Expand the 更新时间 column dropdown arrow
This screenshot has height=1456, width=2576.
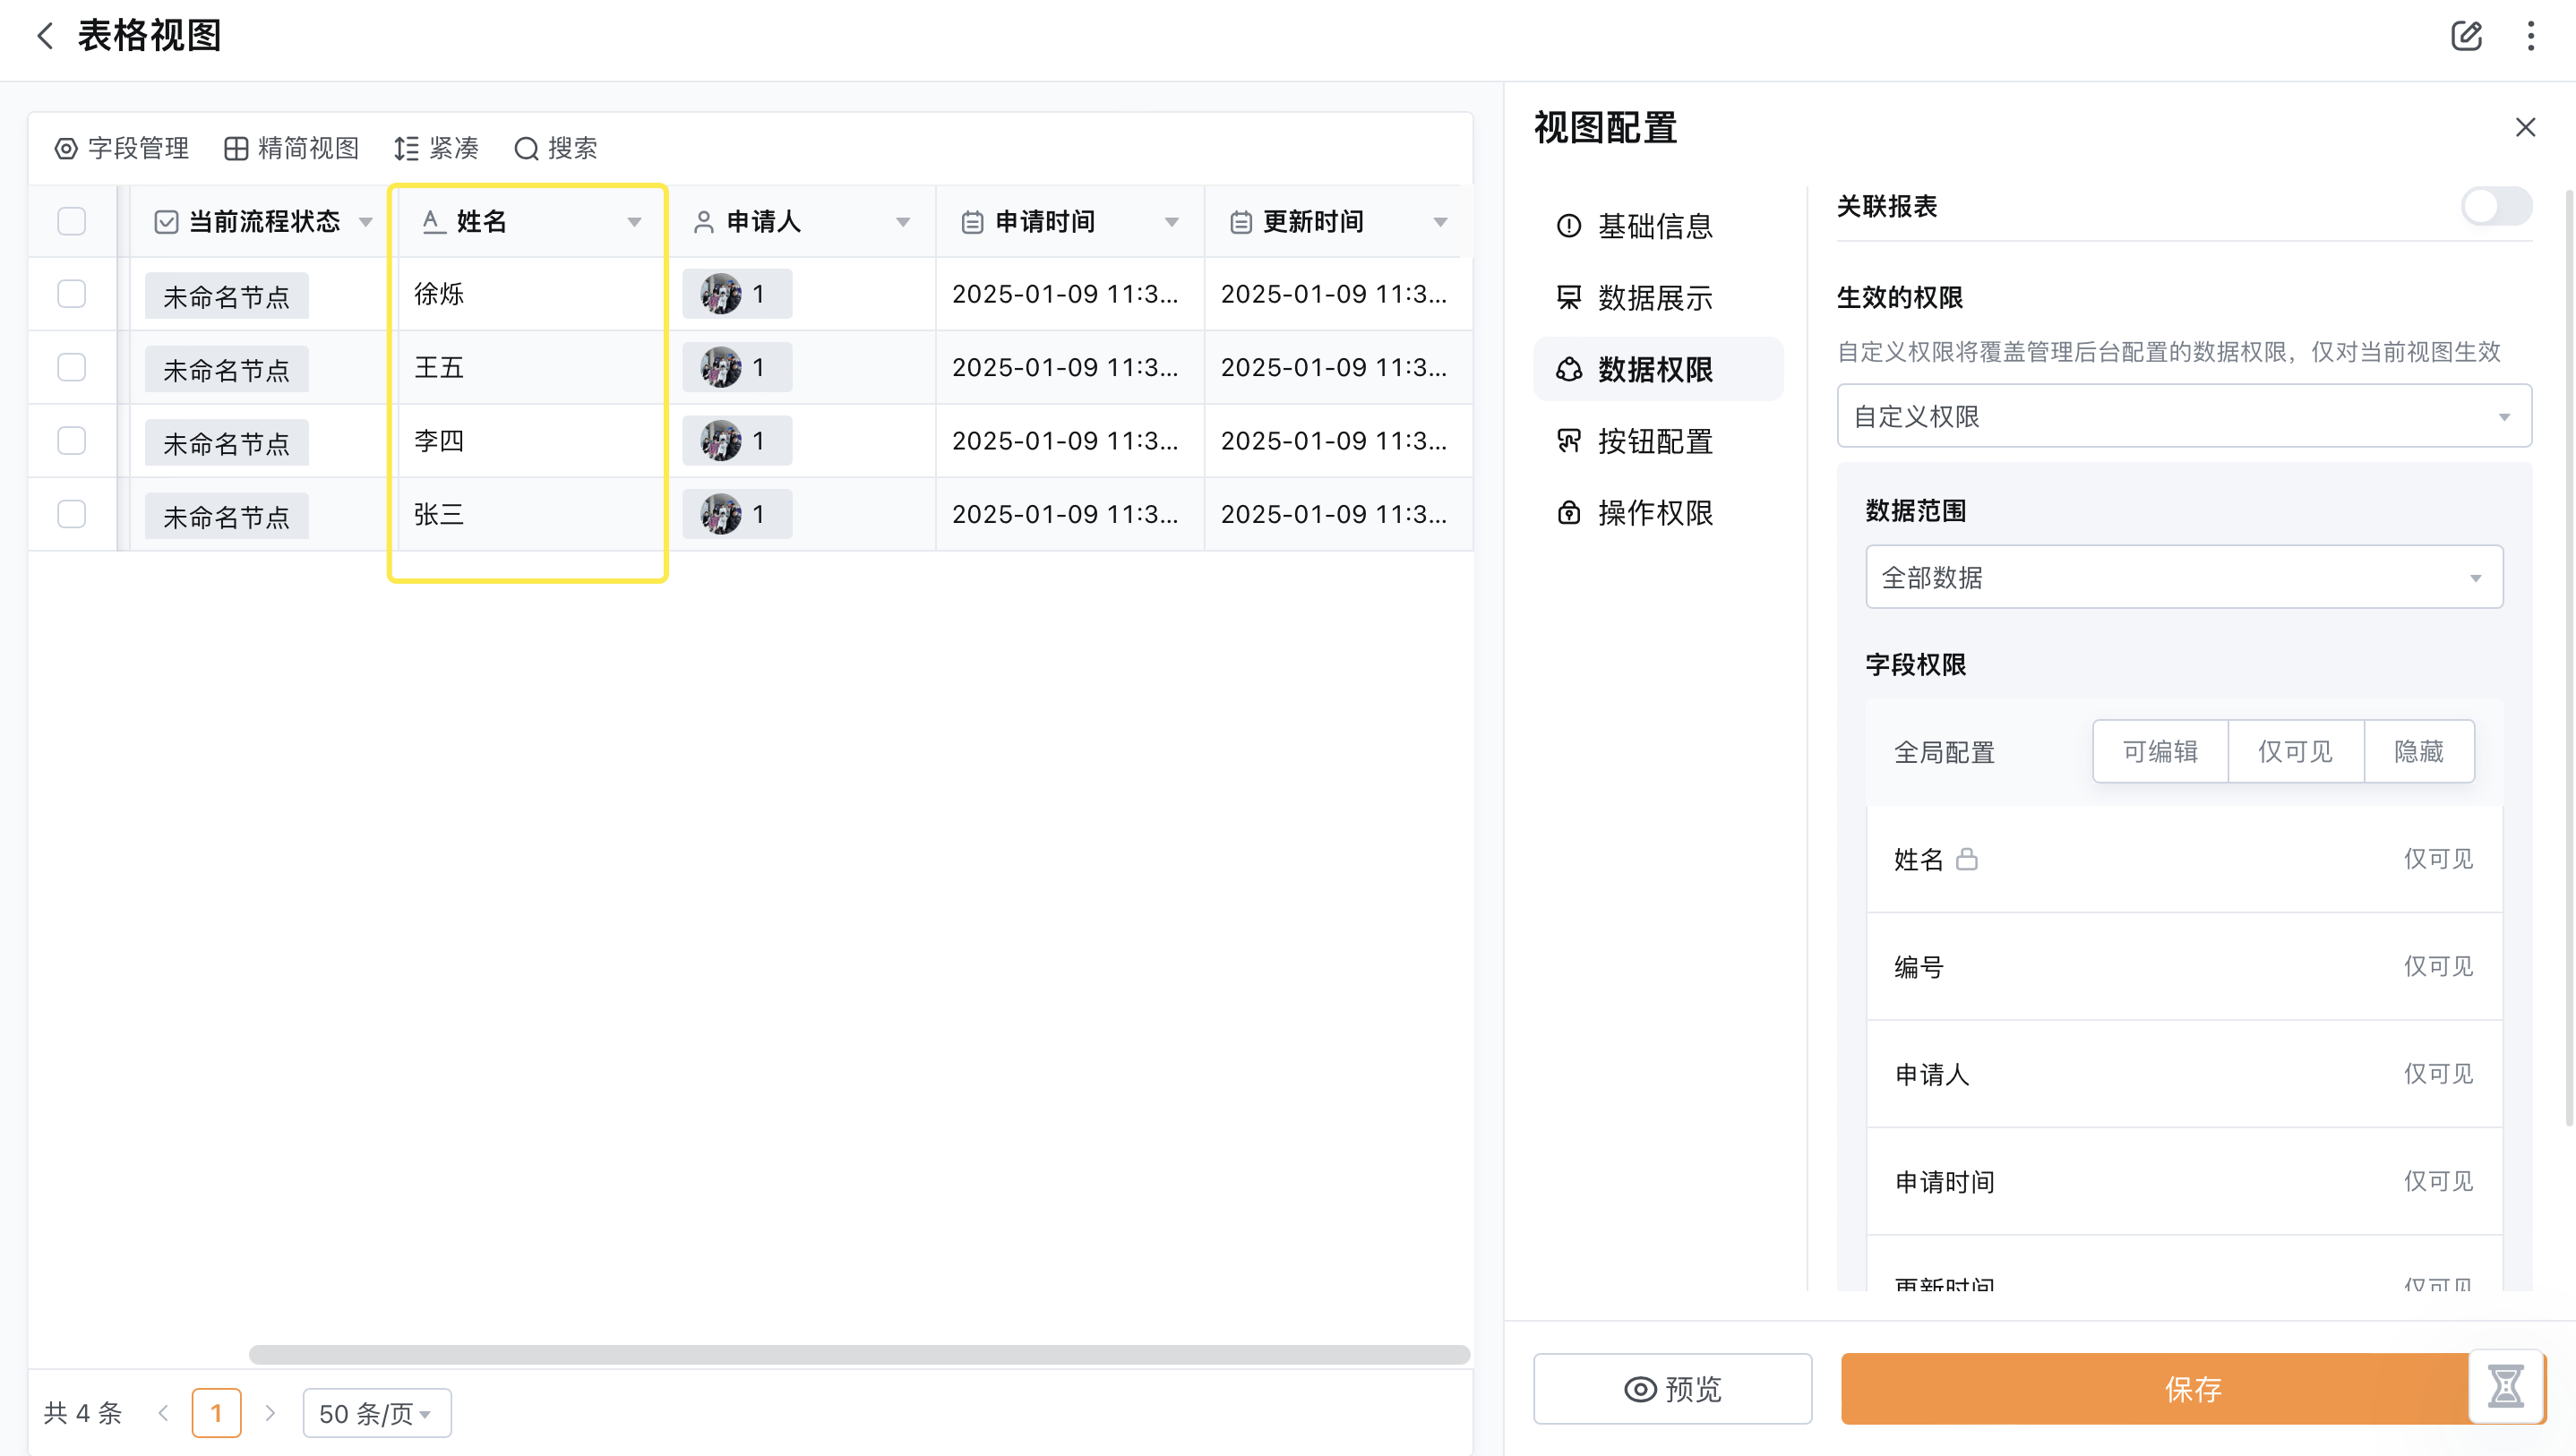point(1440,223)
